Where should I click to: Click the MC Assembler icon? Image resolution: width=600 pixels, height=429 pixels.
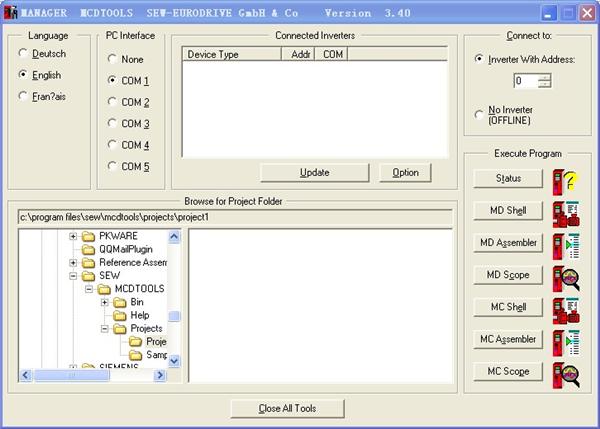[x=566, y=343]
